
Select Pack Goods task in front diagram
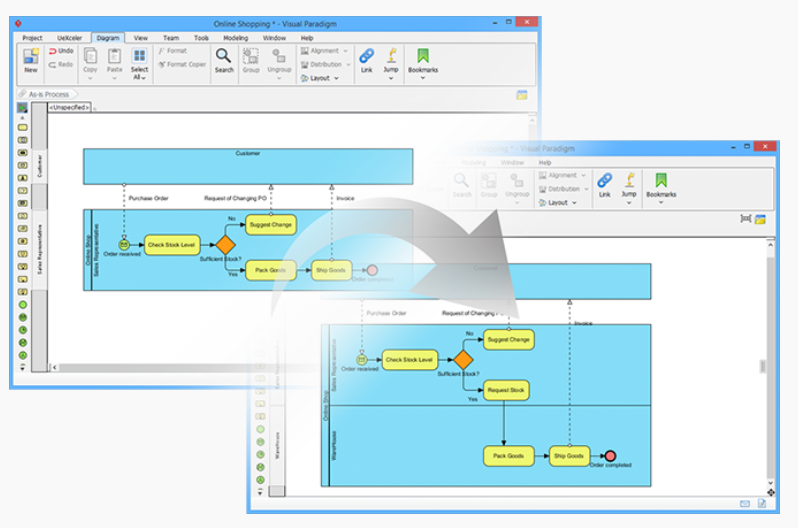click(508, 456)
